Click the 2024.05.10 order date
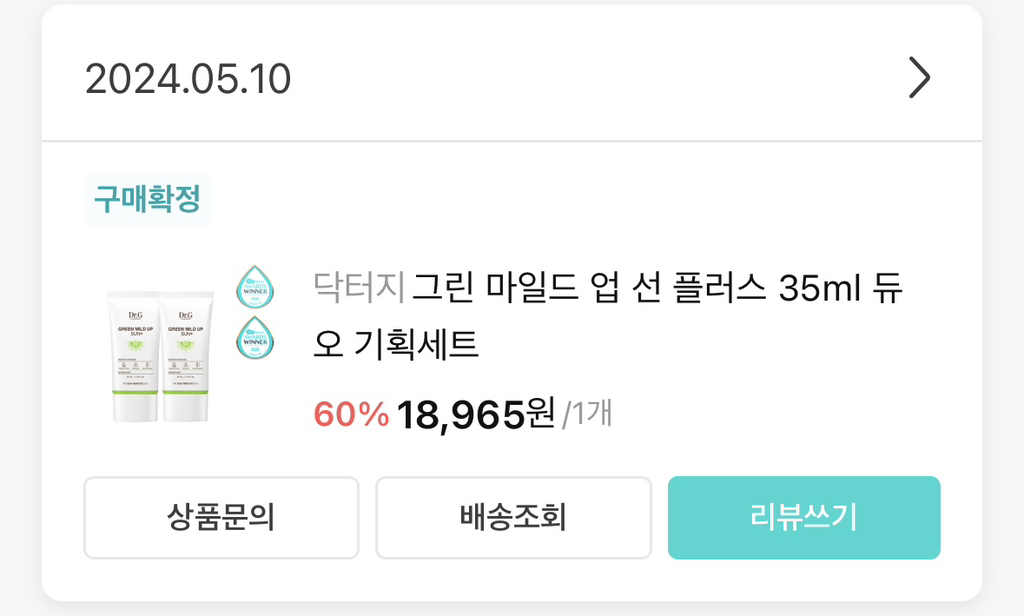1024x616 pixels. coord(188,79)
